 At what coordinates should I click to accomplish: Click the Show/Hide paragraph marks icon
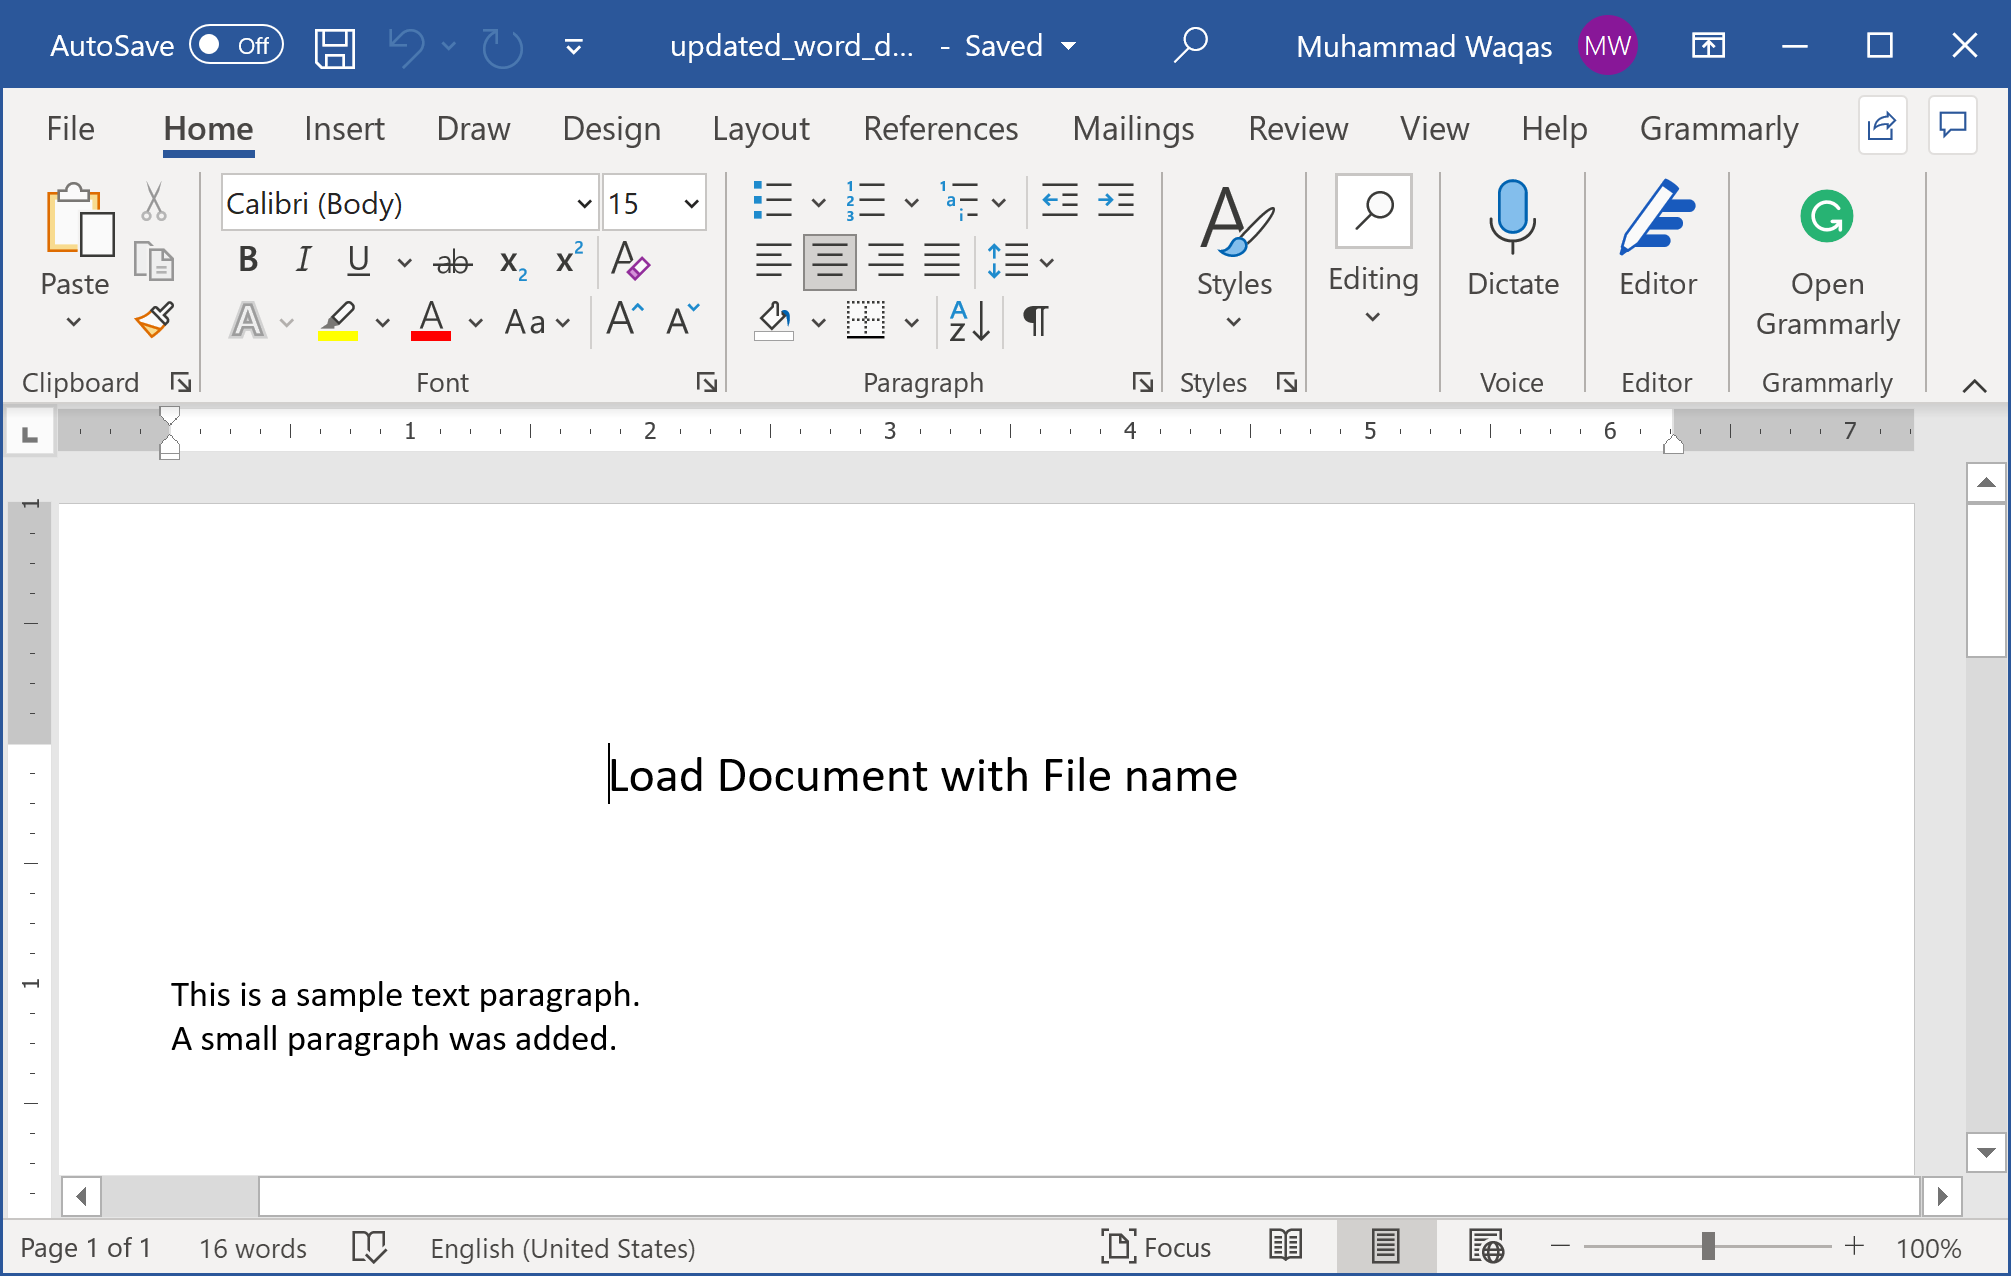(x=1036, y=321)
